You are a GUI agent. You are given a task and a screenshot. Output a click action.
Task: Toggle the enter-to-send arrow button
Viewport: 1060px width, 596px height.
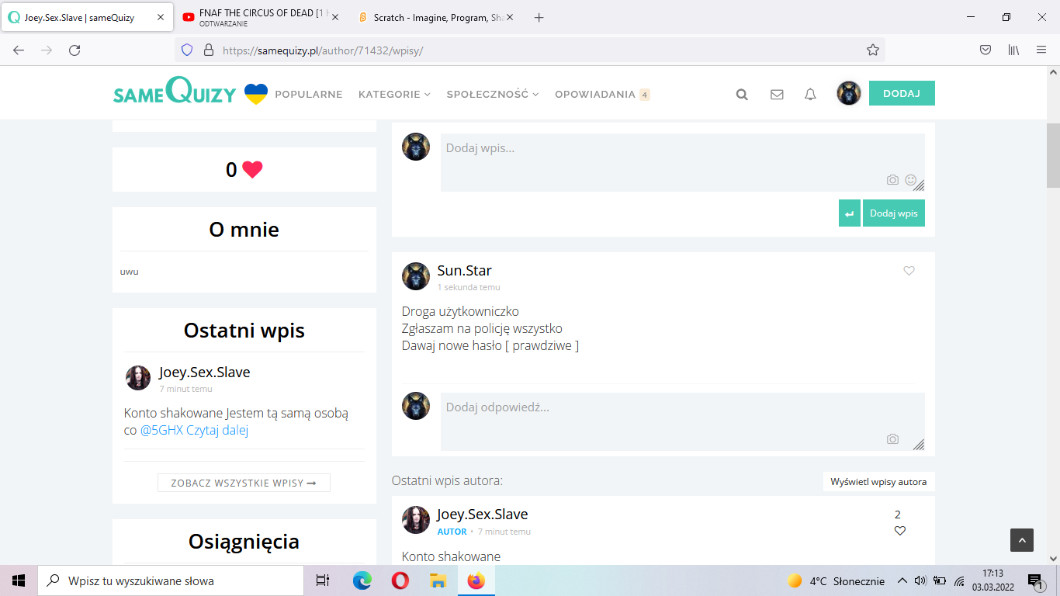849,213
